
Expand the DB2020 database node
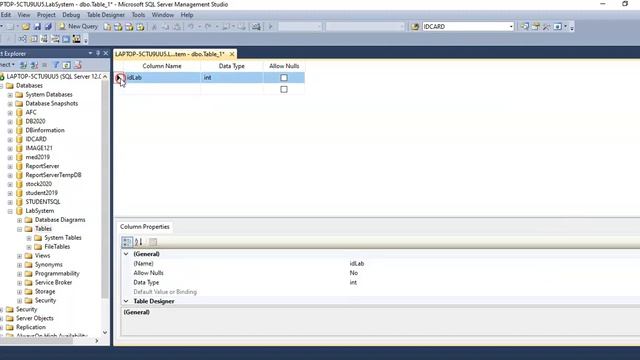pos(10,122)
